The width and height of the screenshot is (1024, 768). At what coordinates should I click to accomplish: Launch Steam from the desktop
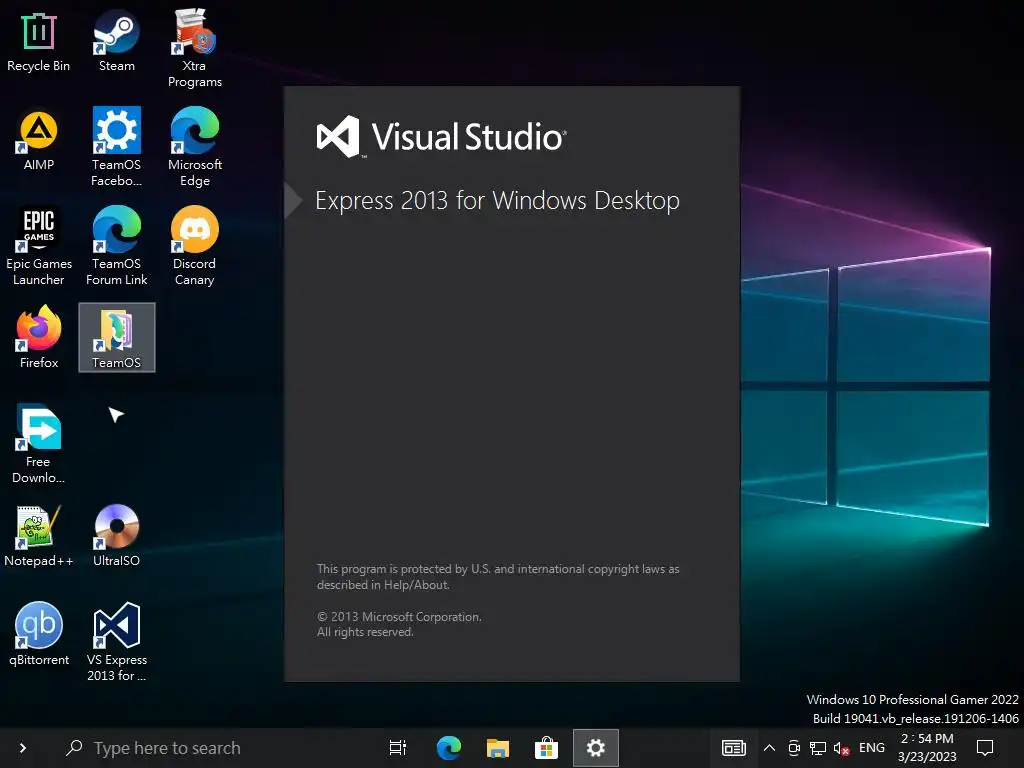click(x=116, y=40)
